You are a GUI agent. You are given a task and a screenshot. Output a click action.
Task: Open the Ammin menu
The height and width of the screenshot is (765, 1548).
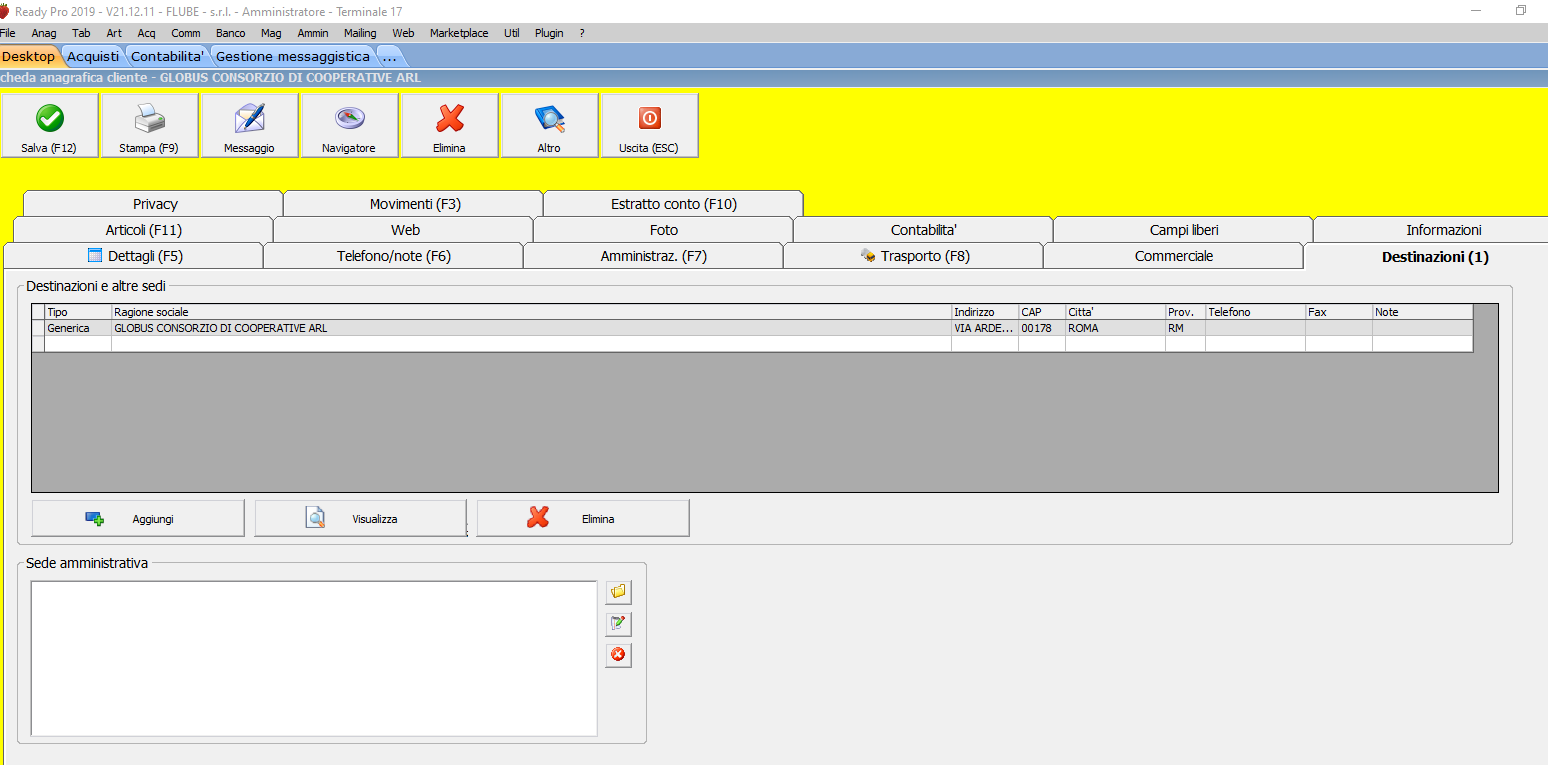pos(313,33)
